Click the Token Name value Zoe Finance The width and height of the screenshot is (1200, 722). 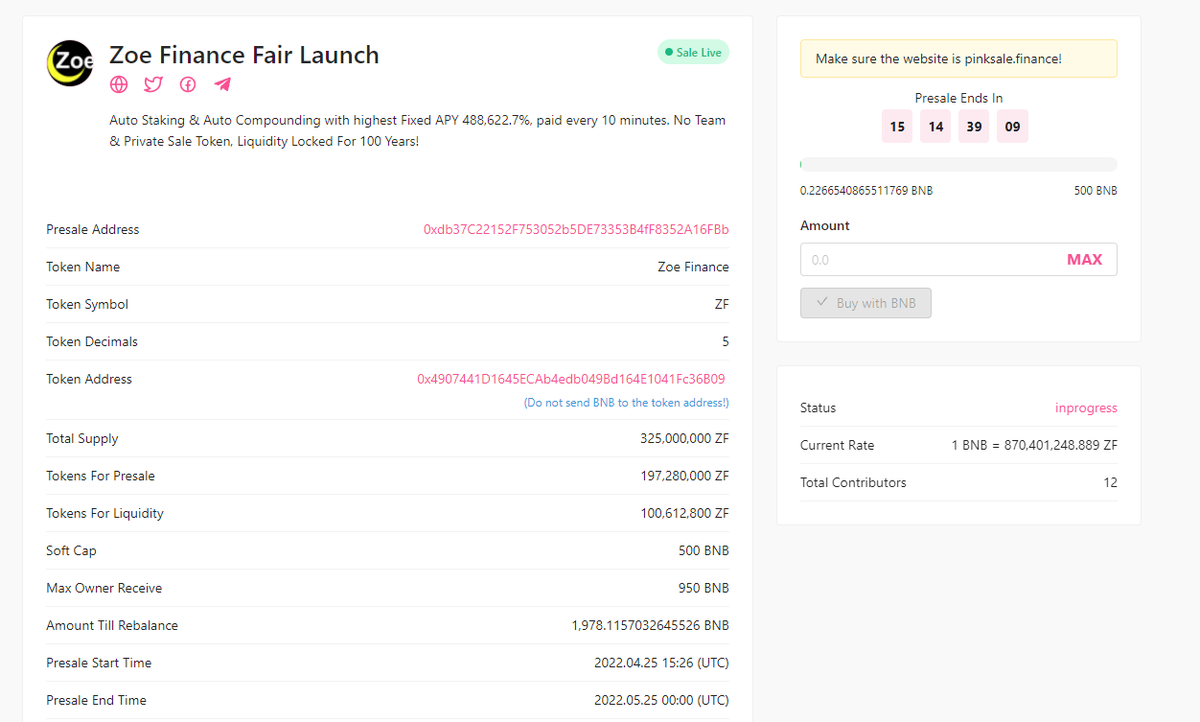click(693, 267)
